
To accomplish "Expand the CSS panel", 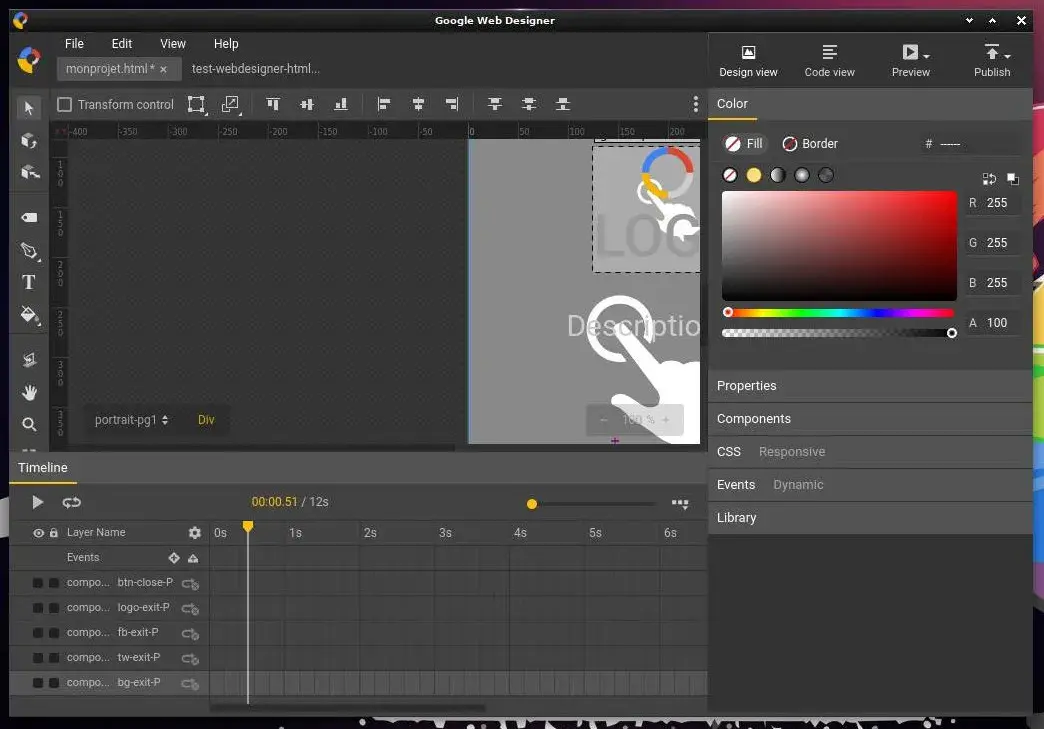I will tap(728, 452).
